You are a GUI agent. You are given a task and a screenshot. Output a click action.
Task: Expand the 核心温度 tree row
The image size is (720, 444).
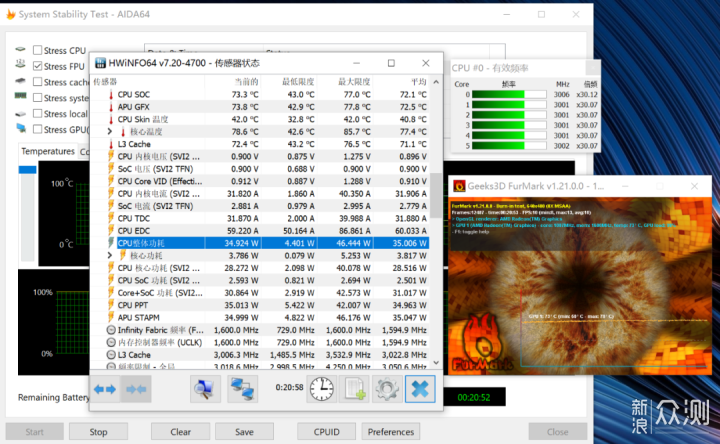(110, 132)
